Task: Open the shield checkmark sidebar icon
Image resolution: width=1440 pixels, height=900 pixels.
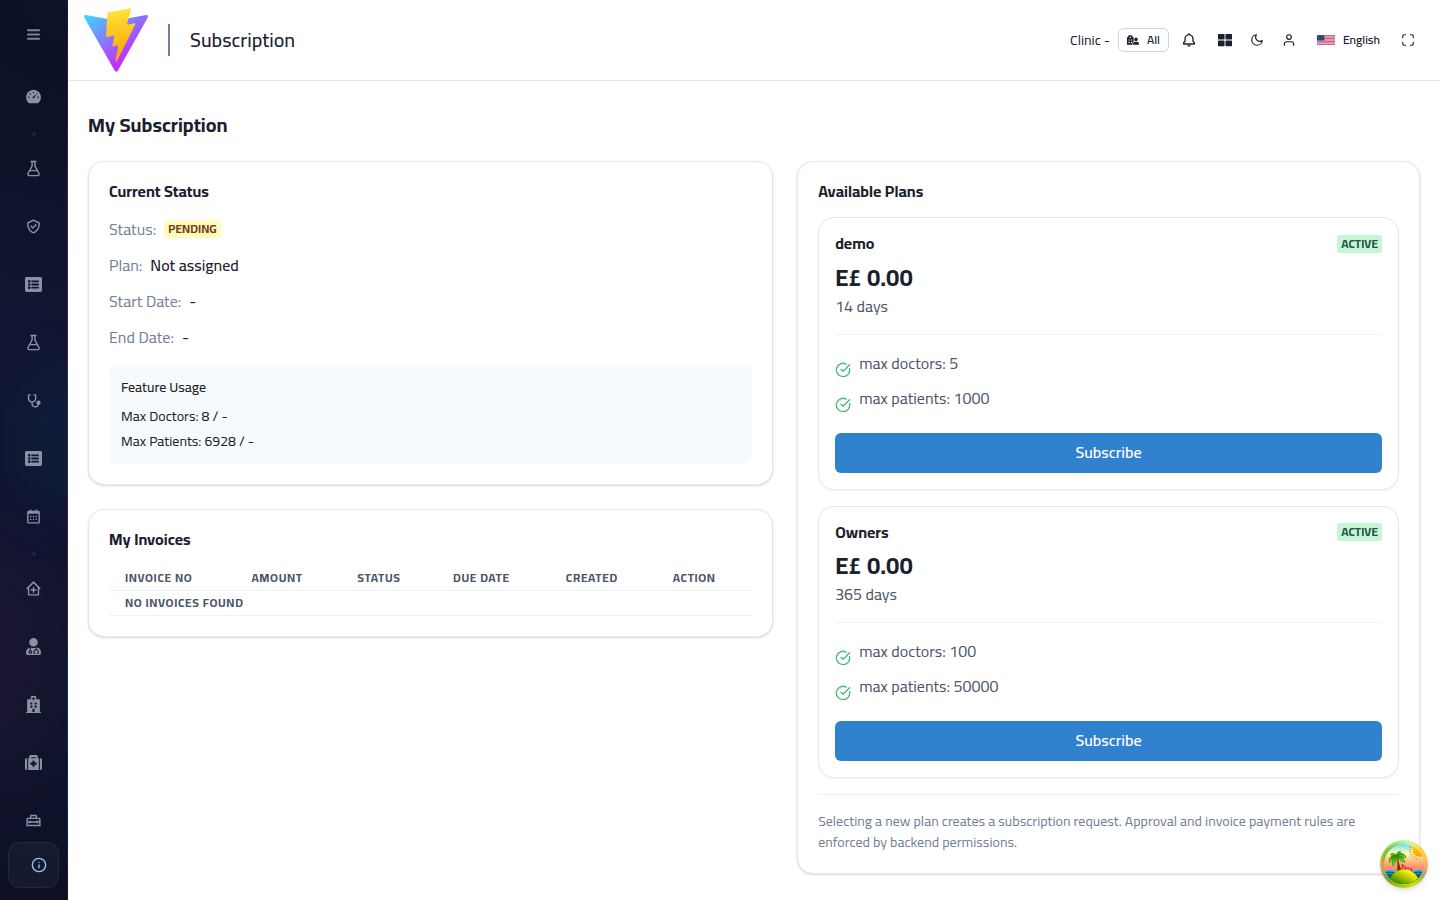Action: (x=33, y=227)
